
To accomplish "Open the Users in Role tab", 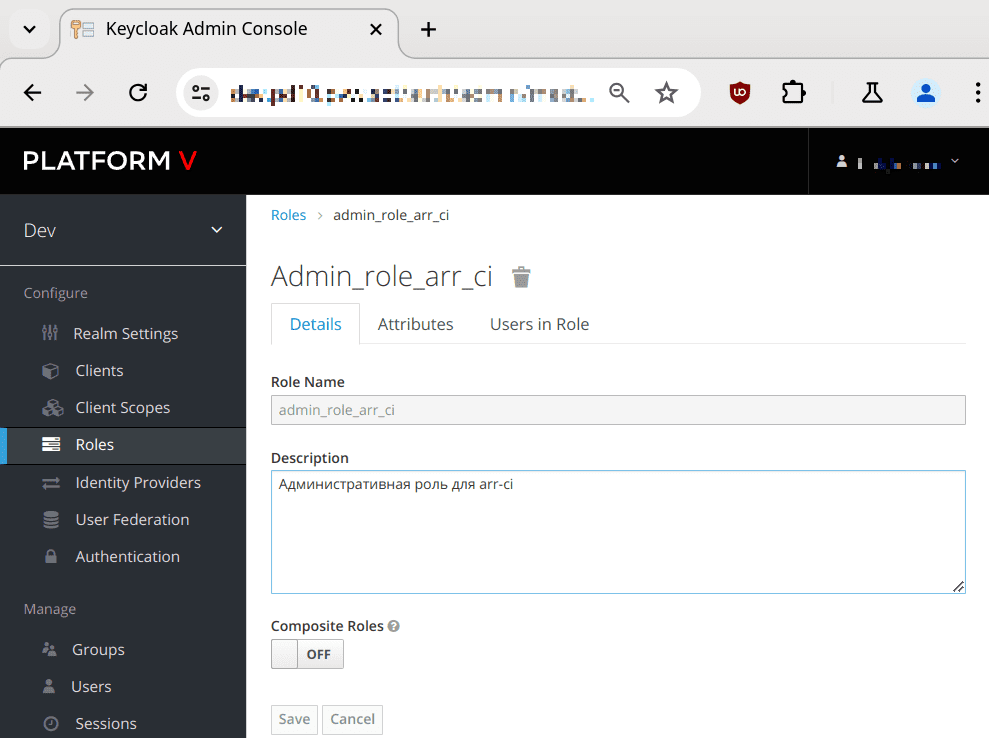I will pyautogui.click(x=539, y=324).
